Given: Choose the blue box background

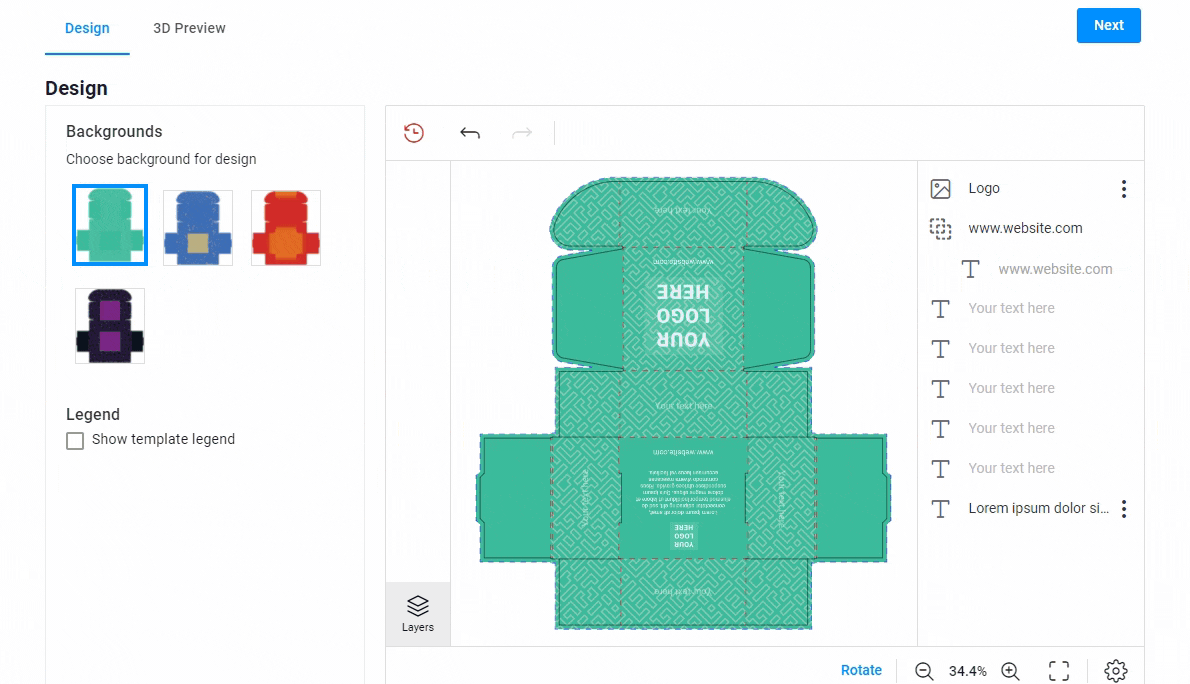Looking at the screenshot, I should 198,227.
